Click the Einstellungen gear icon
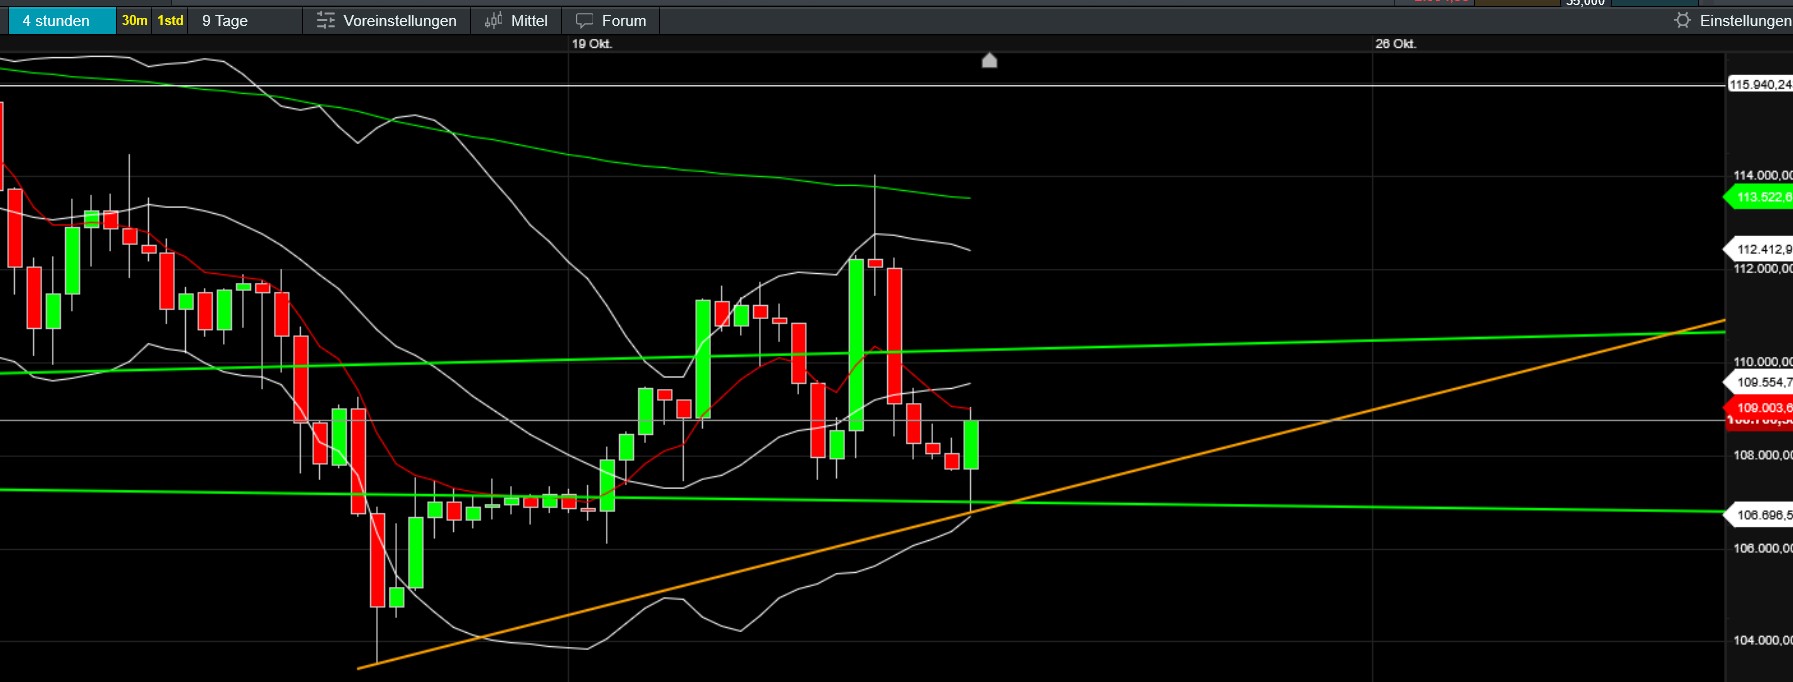This screenshot has height=682, width=1793. pos(1682,21)
